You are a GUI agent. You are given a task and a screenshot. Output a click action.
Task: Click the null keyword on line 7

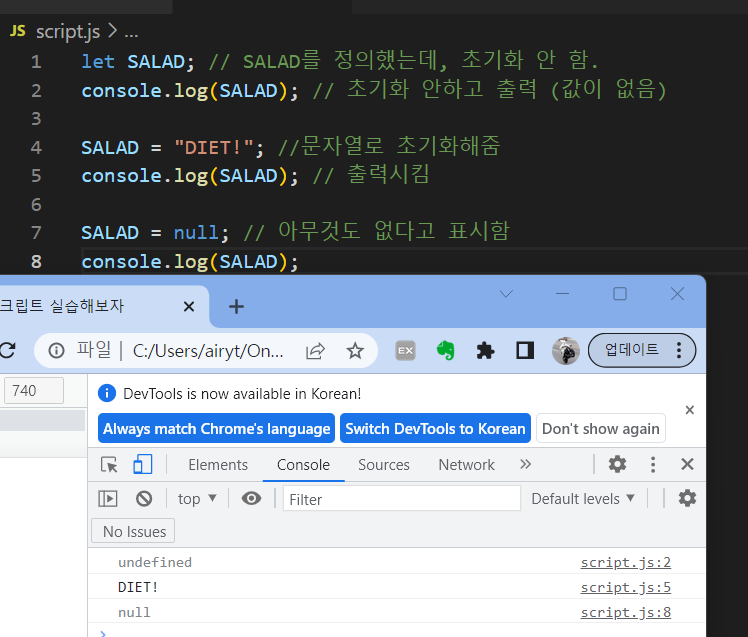tap(196, 233)
